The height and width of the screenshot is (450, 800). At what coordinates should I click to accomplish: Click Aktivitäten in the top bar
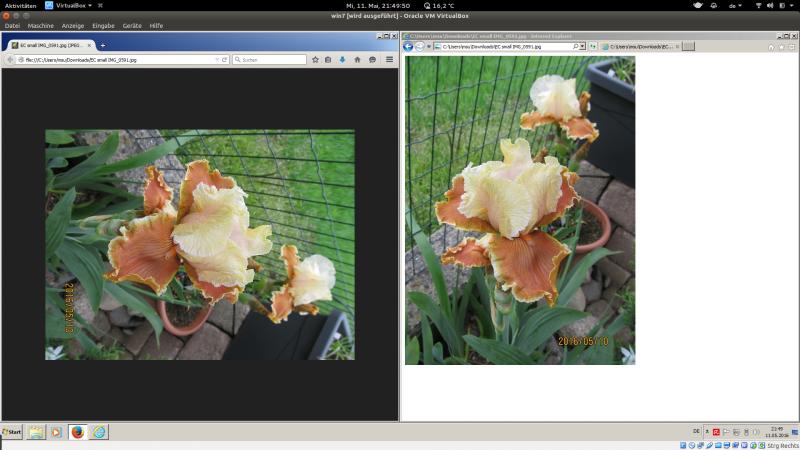click(x=20, y=5)
